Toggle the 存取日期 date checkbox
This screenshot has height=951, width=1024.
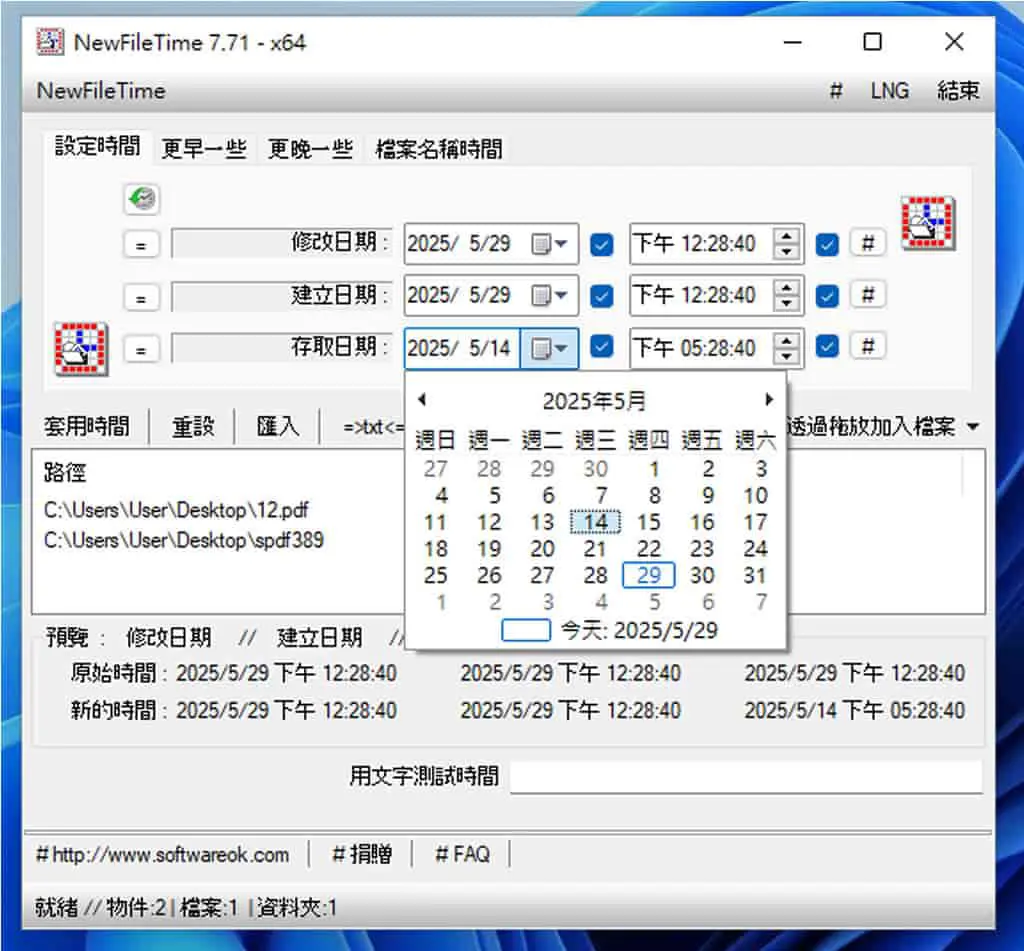coord(601,347)
